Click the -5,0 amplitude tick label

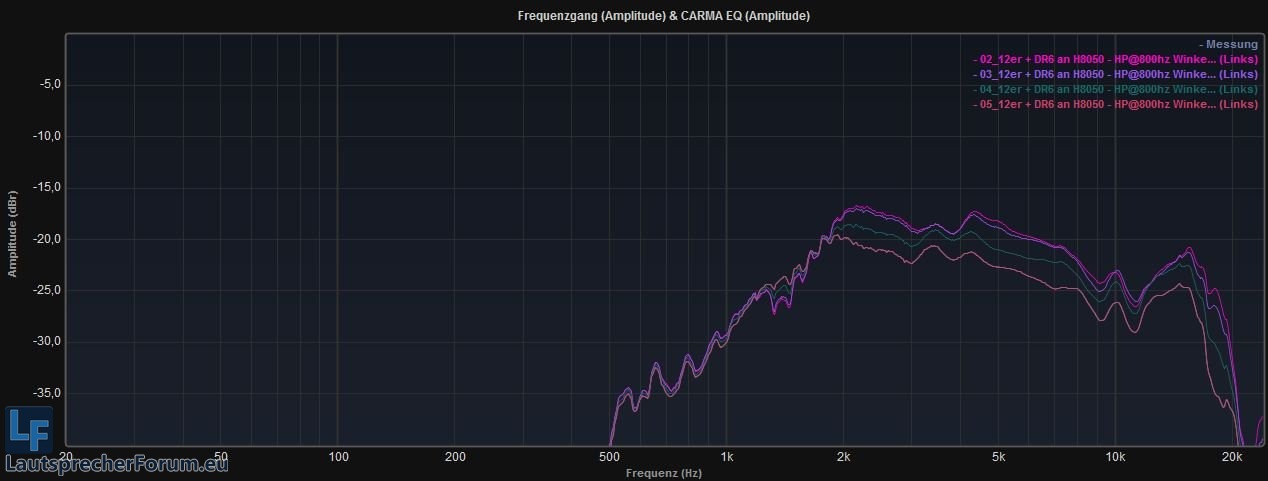pos(51,84)
